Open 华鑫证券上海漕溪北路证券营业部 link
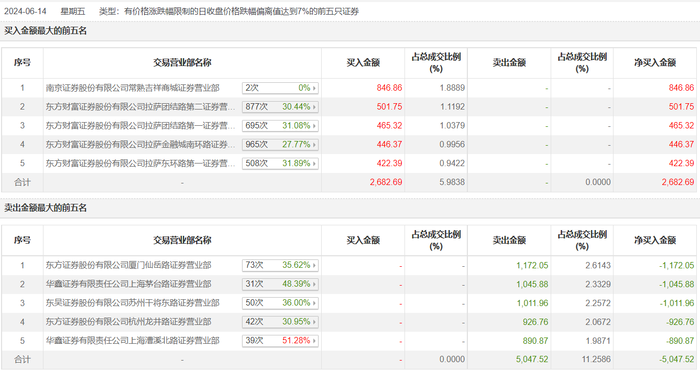 (133, 341)
